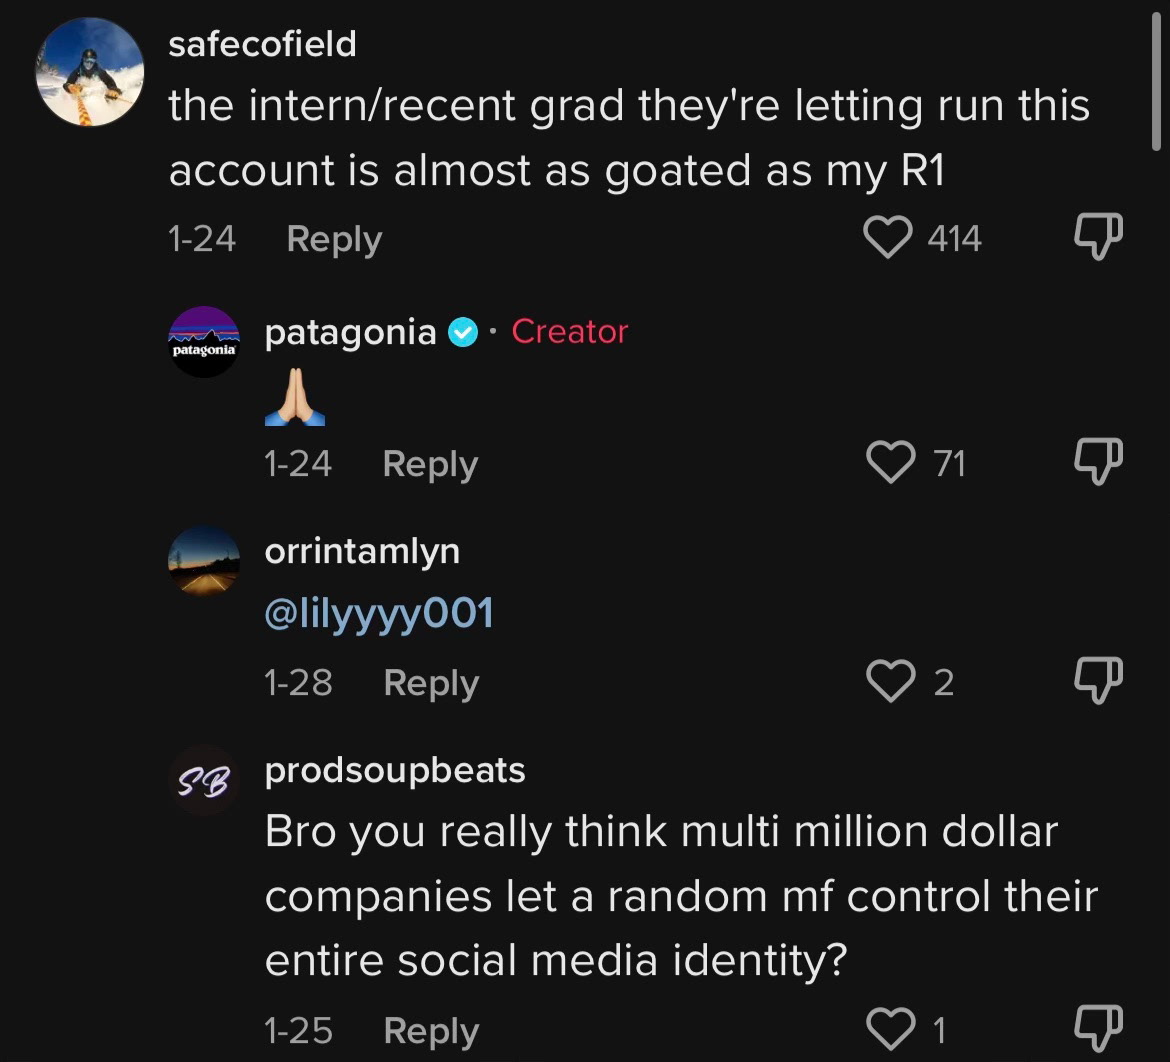Reply to orrintamlyn's comment

431,683
